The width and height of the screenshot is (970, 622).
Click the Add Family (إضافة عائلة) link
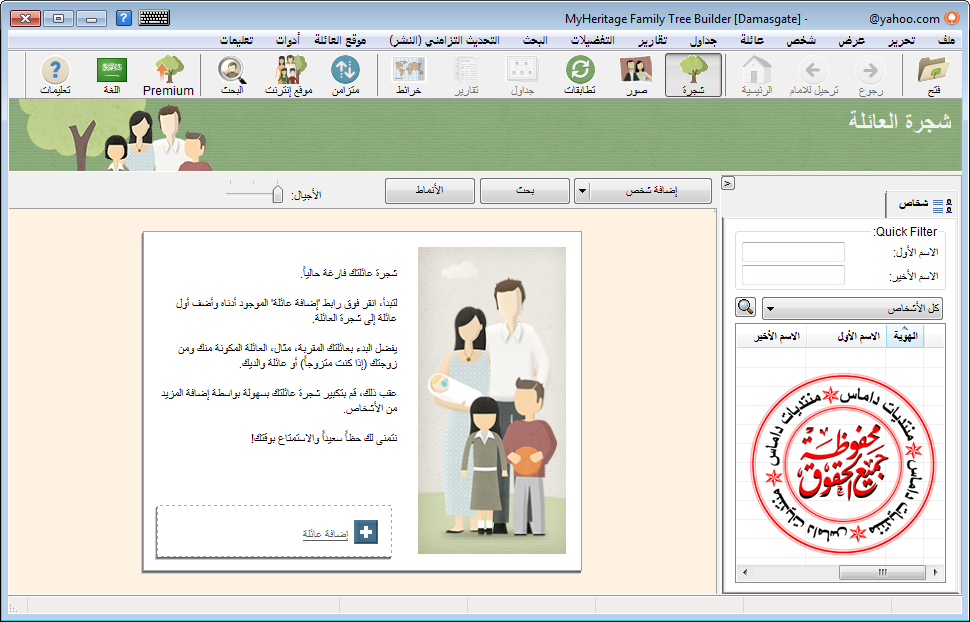click(325, 533)
